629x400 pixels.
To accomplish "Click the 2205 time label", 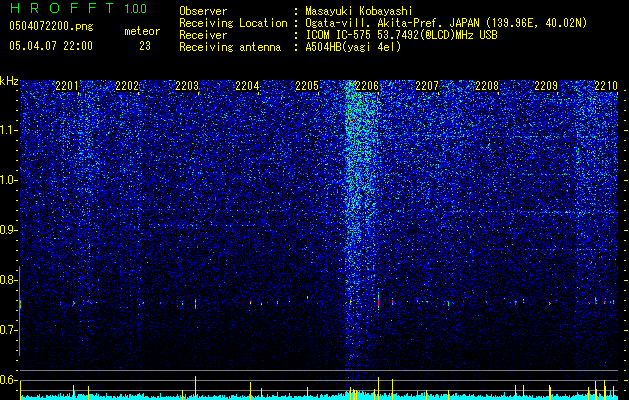I will 307,85.
